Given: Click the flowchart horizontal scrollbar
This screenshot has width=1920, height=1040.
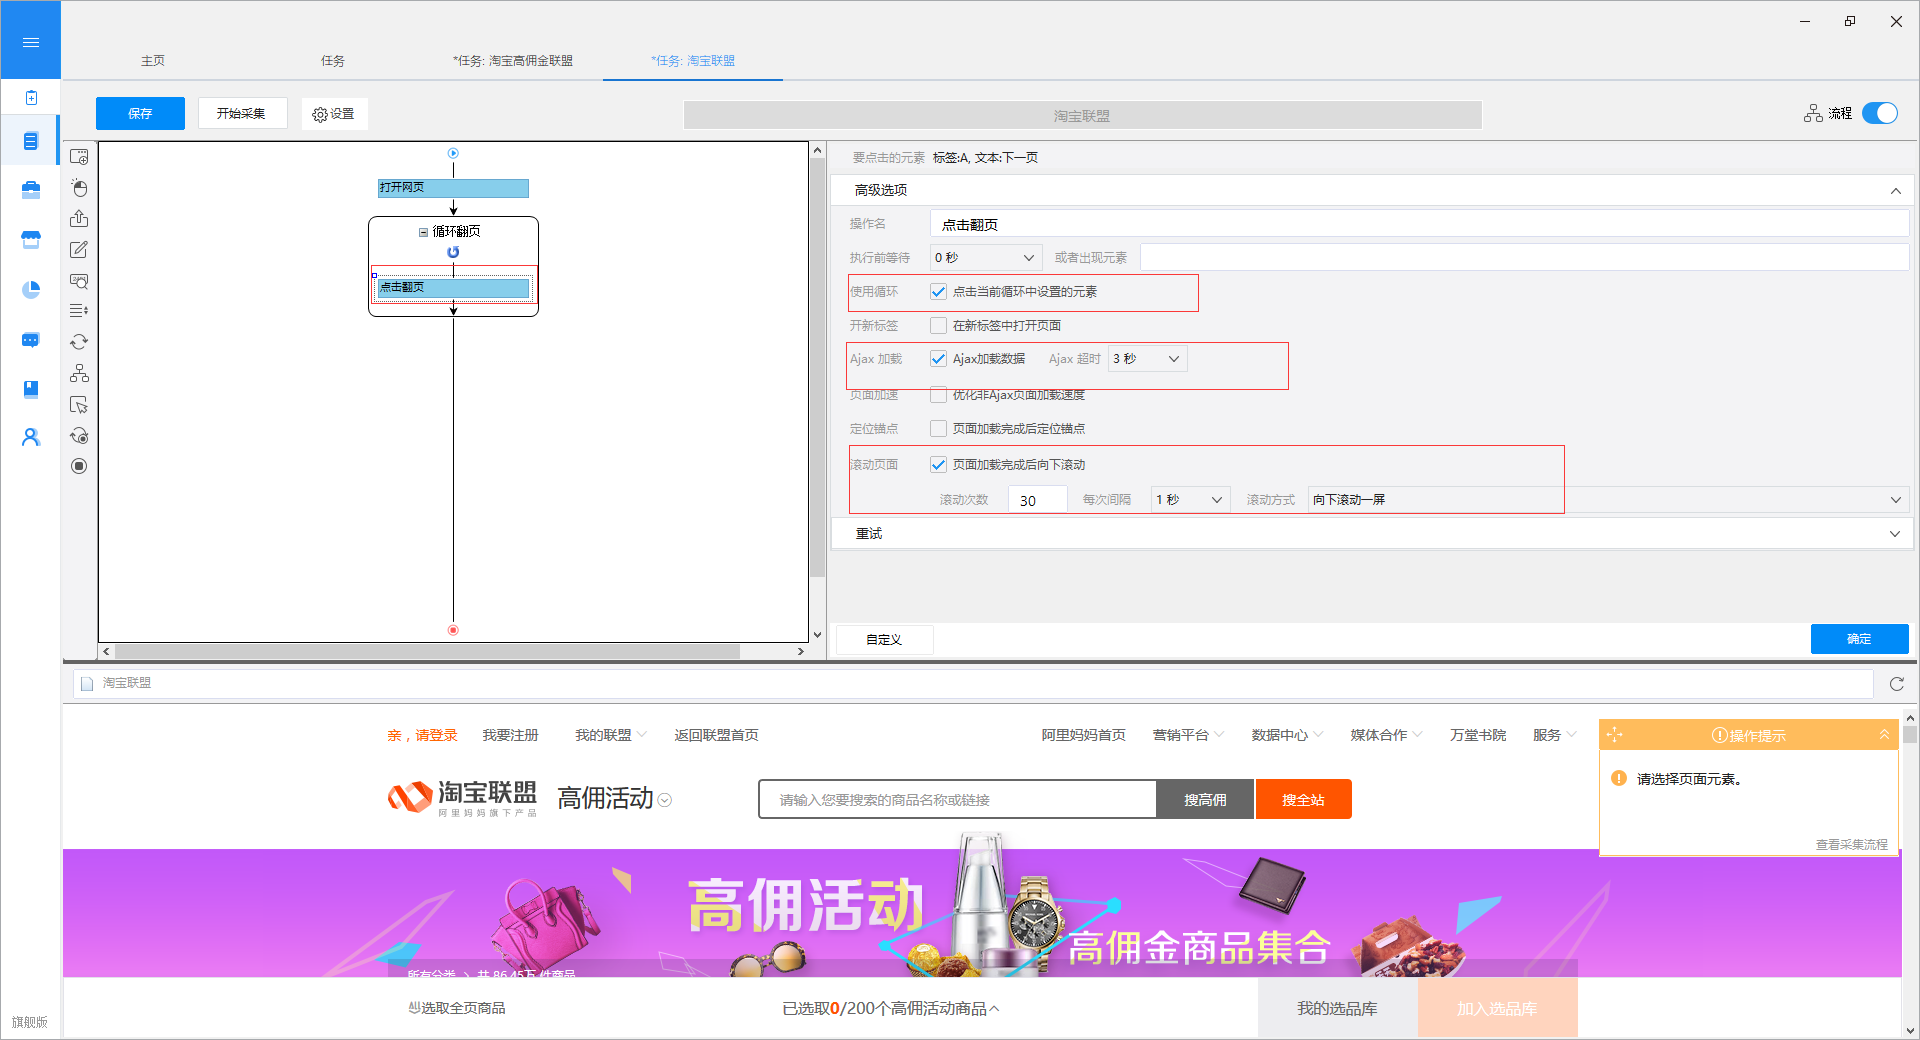Looking at the screenshot, I should tap(428, 651).
